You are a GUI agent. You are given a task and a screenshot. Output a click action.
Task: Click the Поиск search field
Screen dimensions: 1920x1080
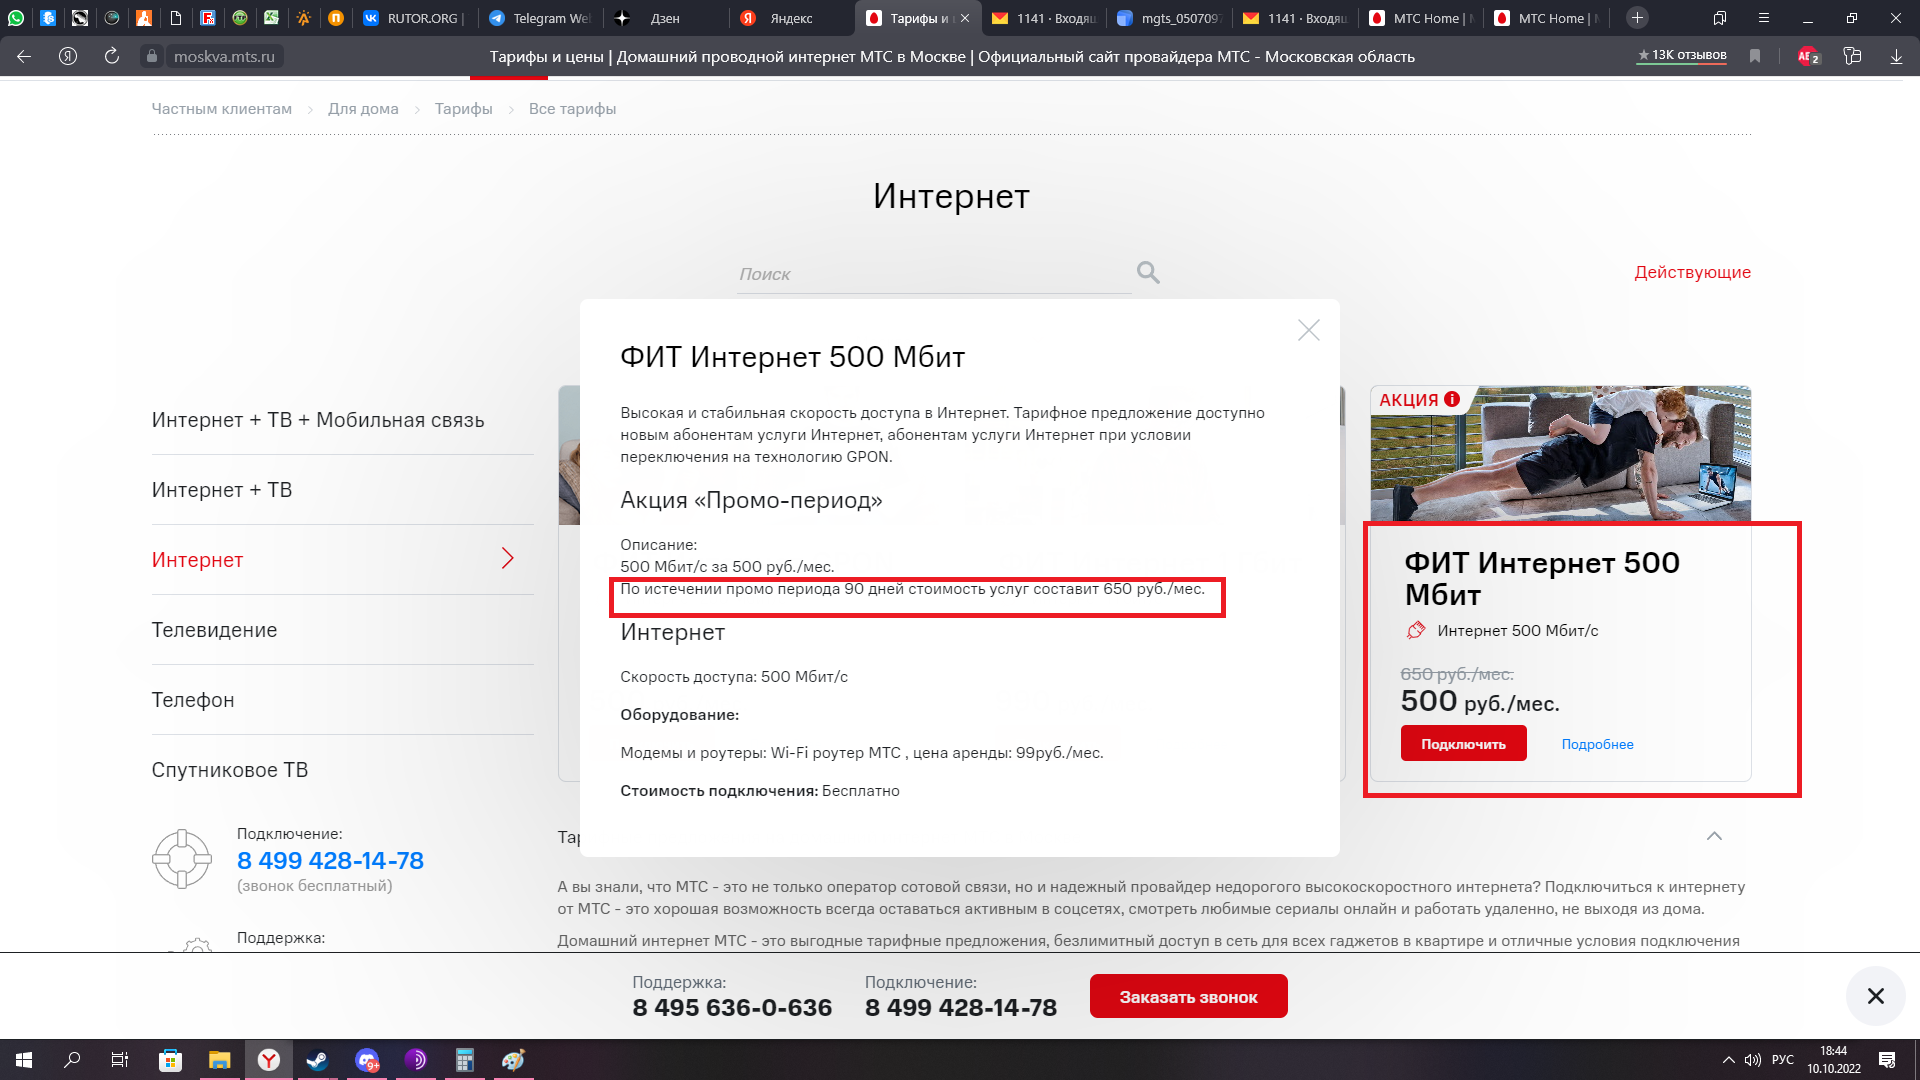[x=934, y=274]
